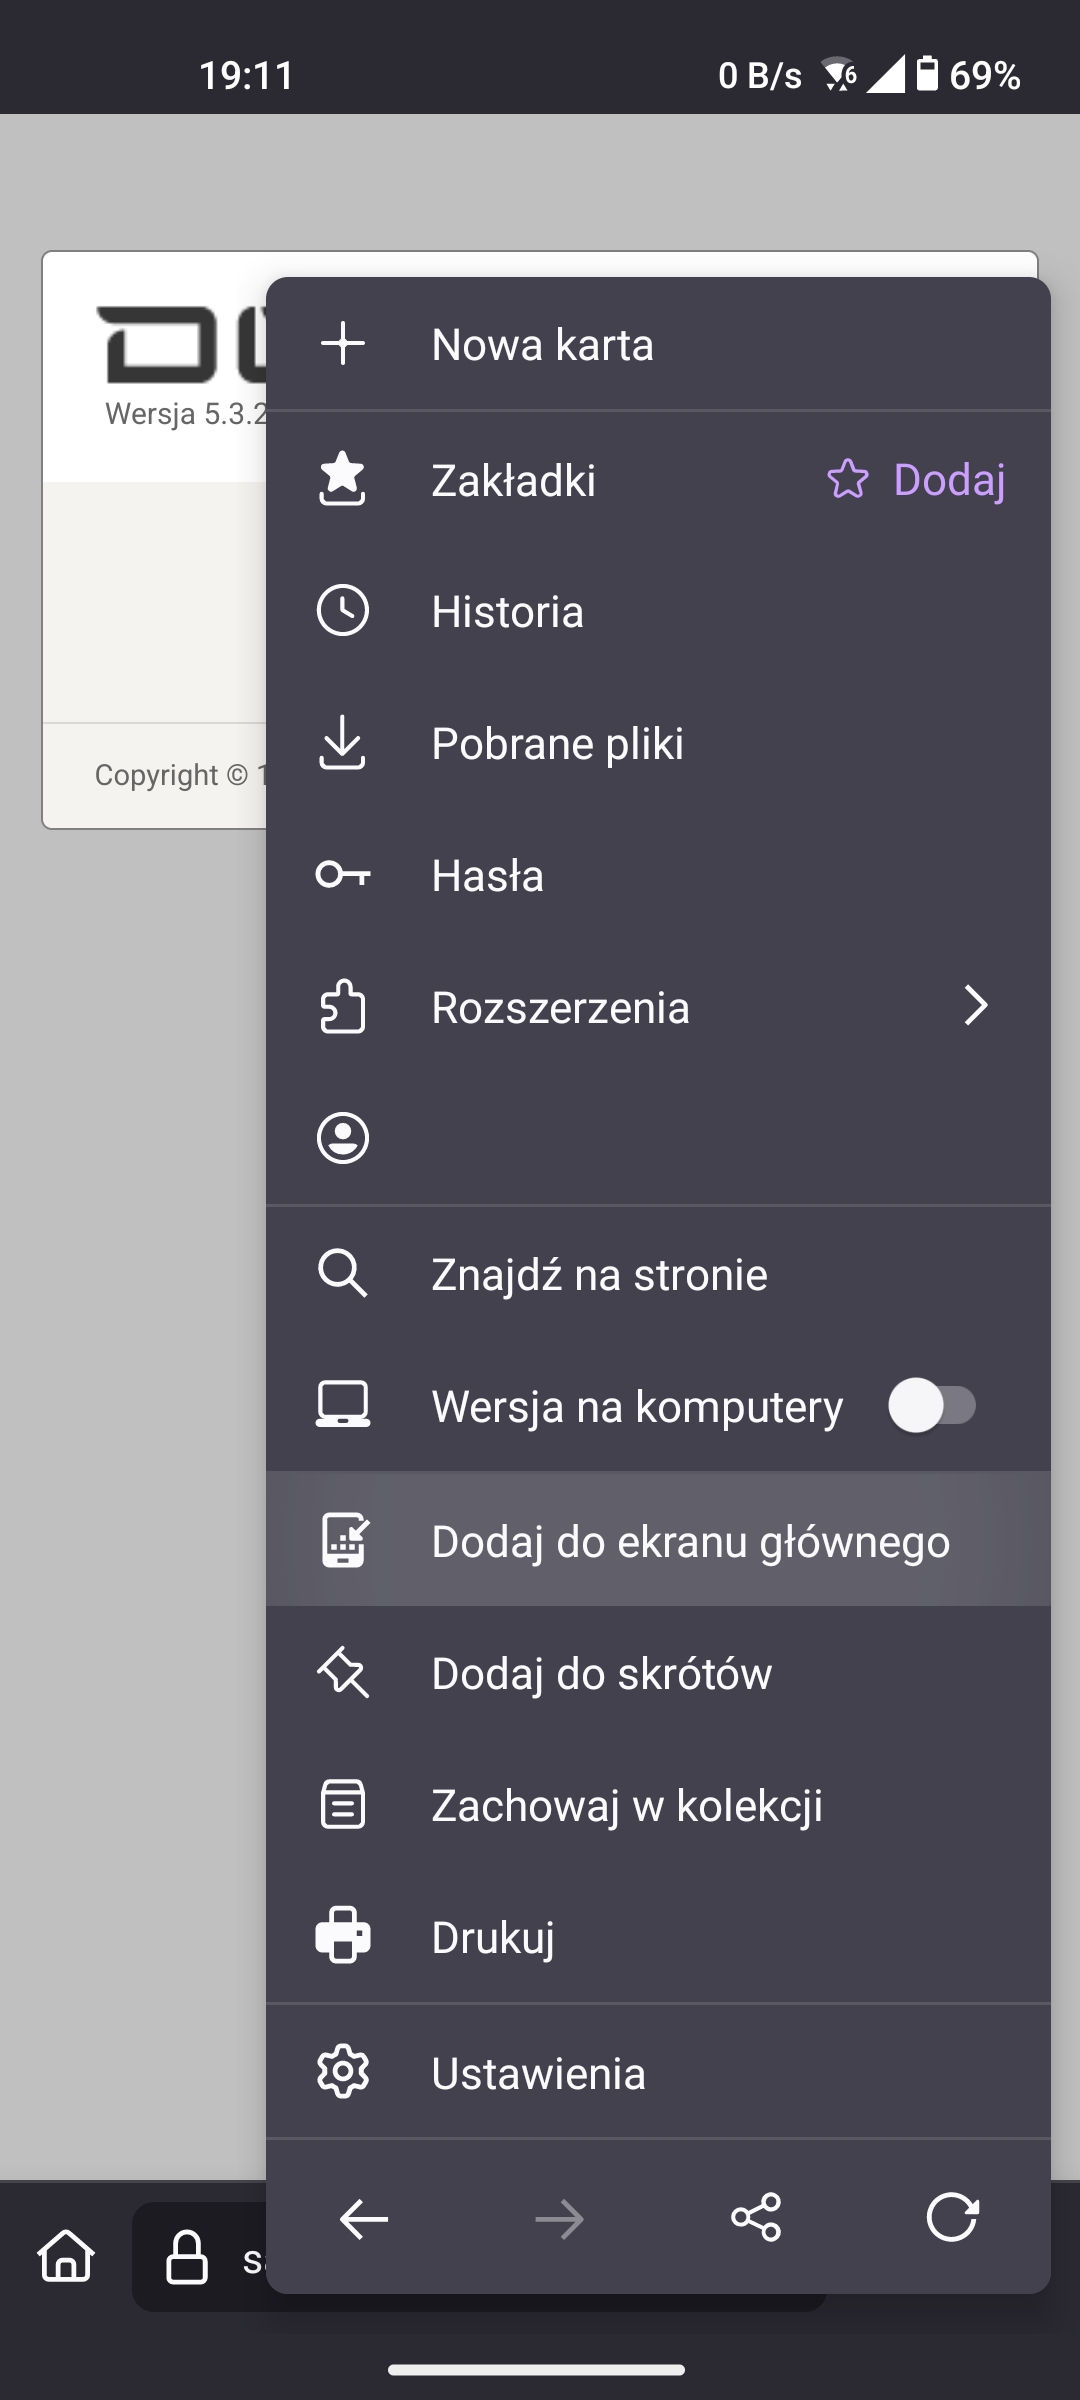This screenshot has height=2400, width=1080.
Task: Select Dodaj do ekranu głównego
Action: pos(690,1541)
